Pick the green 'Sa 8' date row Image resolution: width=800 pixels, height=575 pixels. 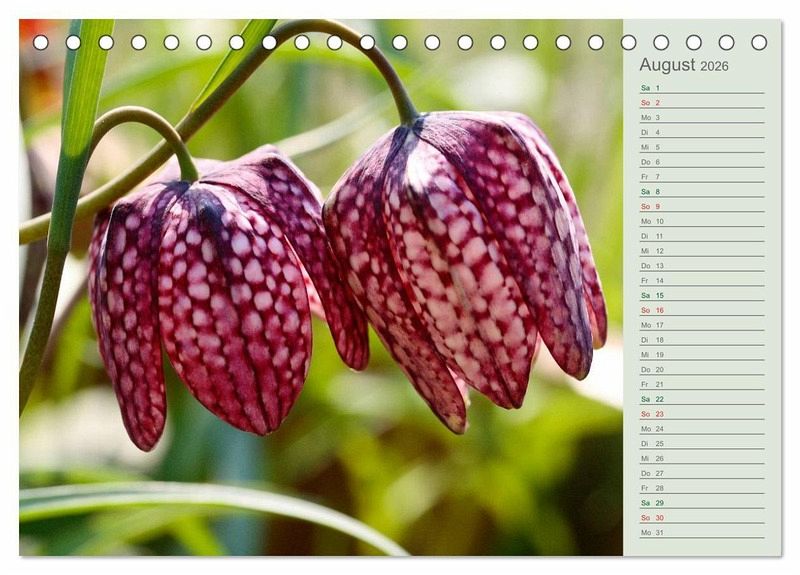651,192
